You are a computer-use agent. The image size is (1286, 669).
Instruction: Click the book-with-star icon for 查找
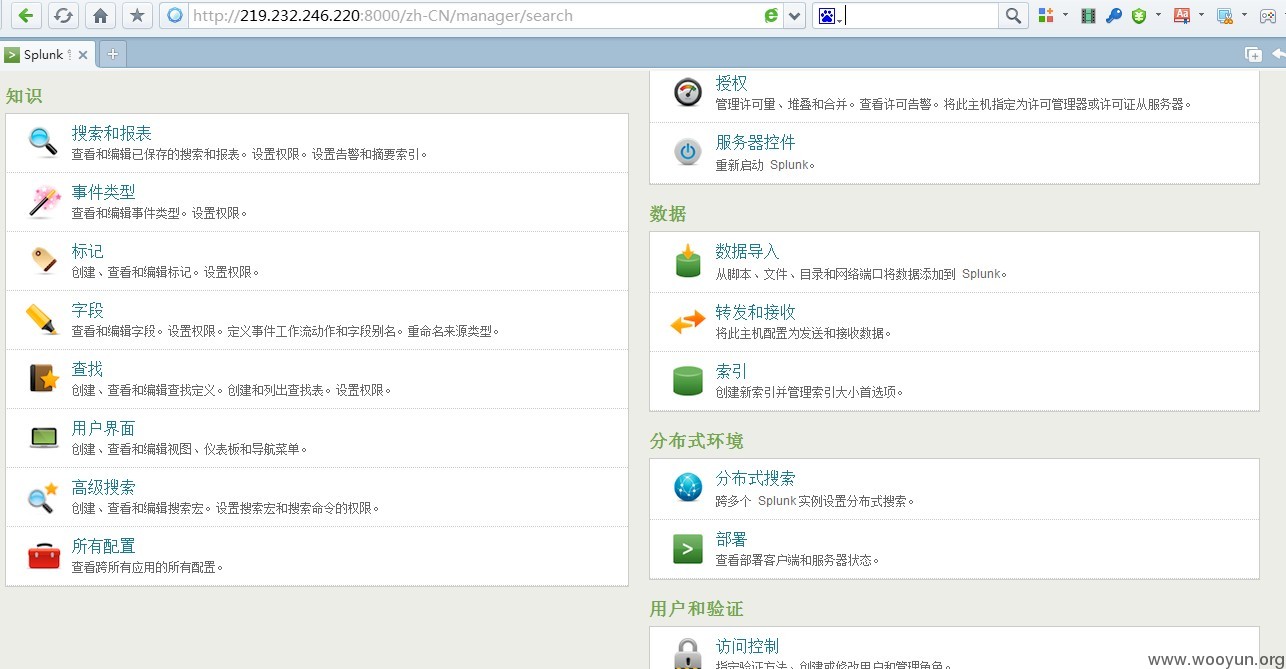pyautogui.click(x=44, y=378)
